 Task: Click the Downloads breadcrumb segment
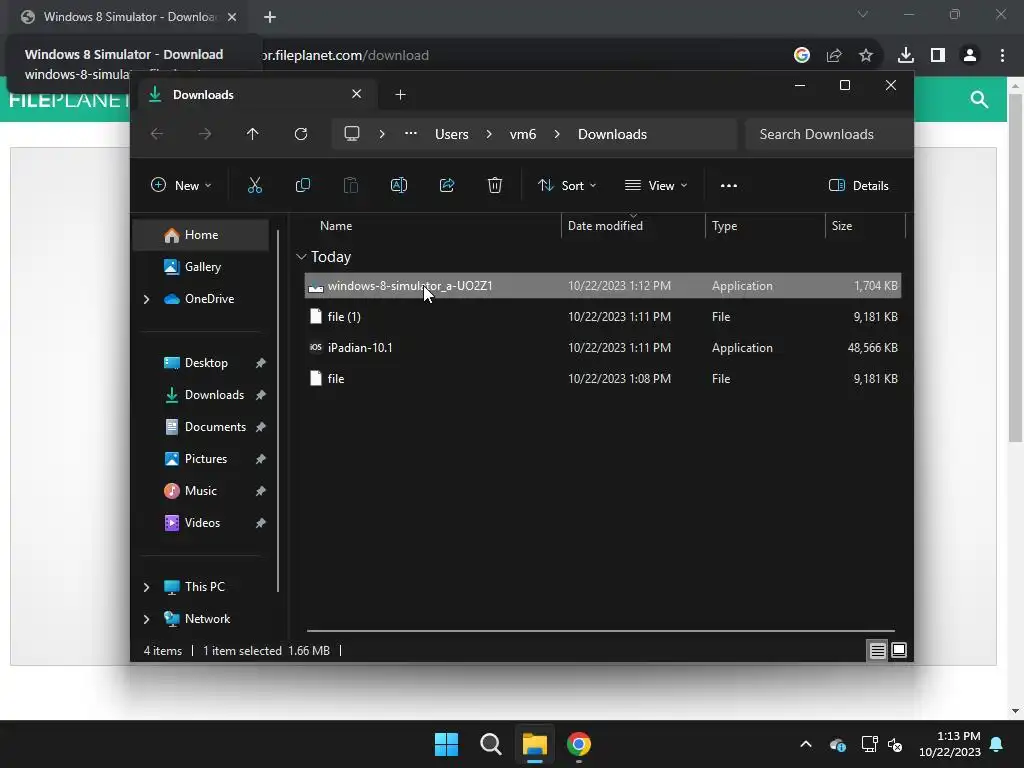(612, 134)
